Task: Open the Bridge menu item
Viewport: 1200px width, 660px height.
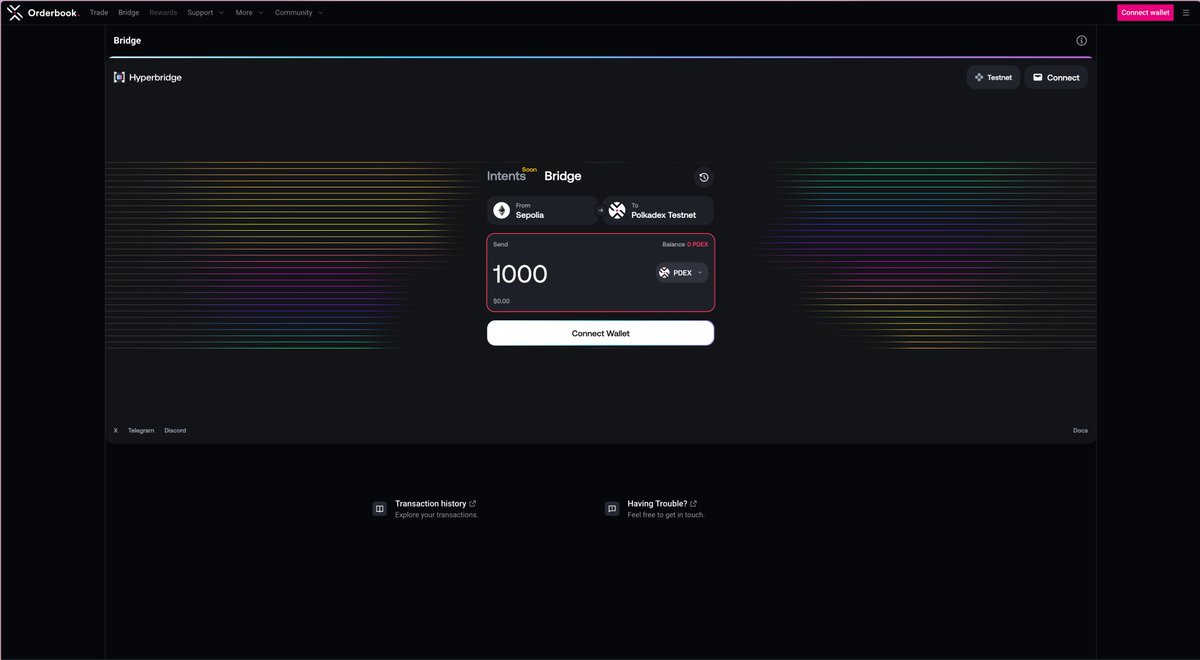Action: tap(128, 12)
